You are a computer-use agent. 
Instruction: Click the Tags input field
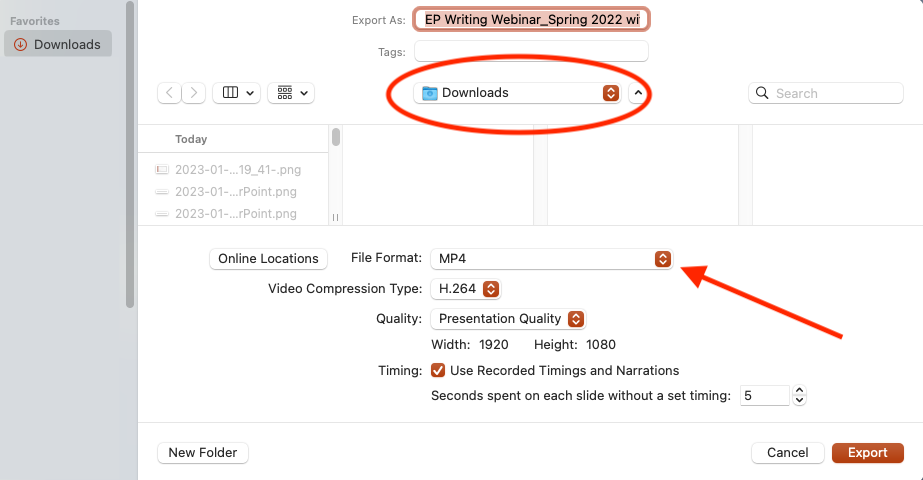point(532,52)
